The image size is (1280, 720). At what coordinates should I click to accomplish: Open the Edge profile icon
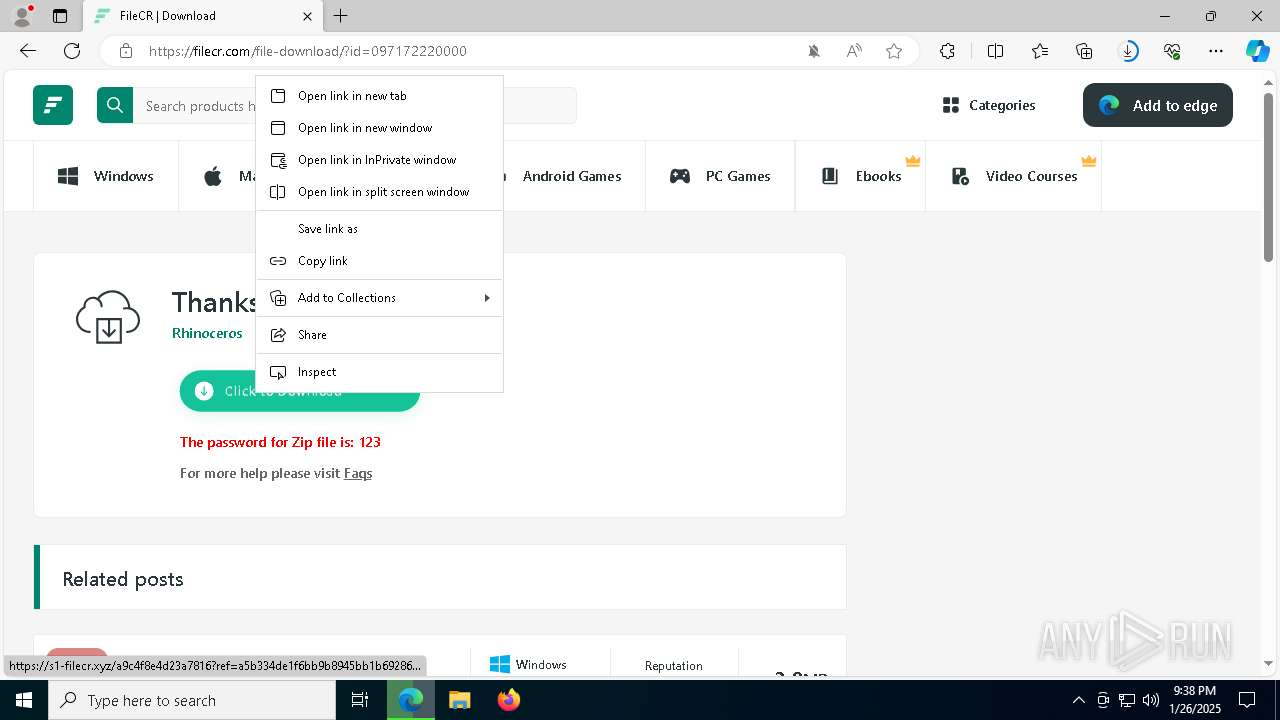pos(22,16)
